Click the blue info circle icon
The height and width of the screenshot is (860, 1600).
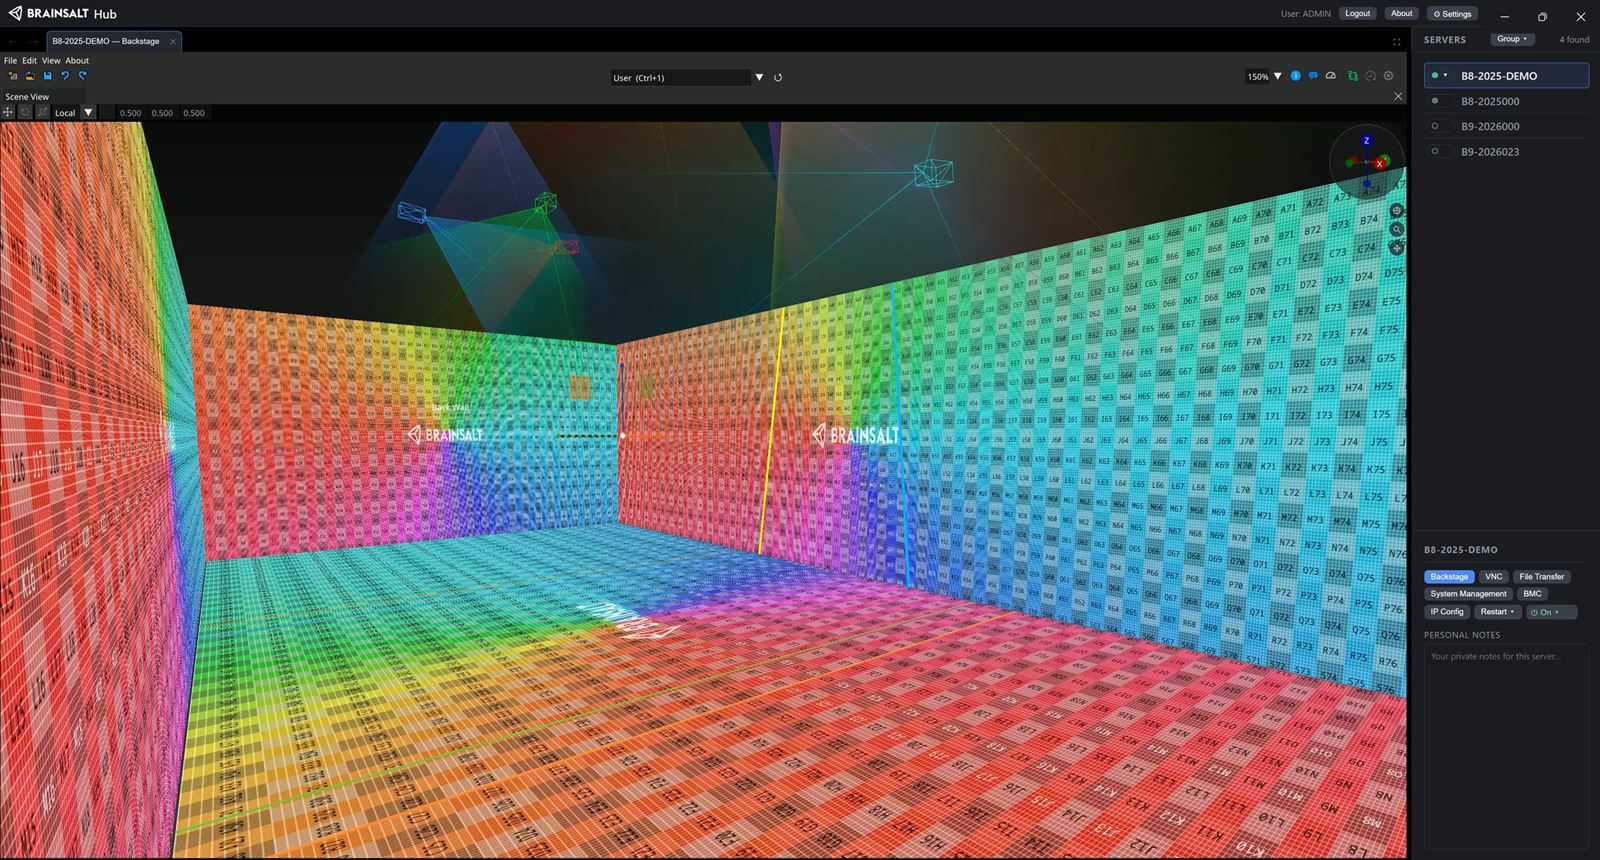point(1296,76)
